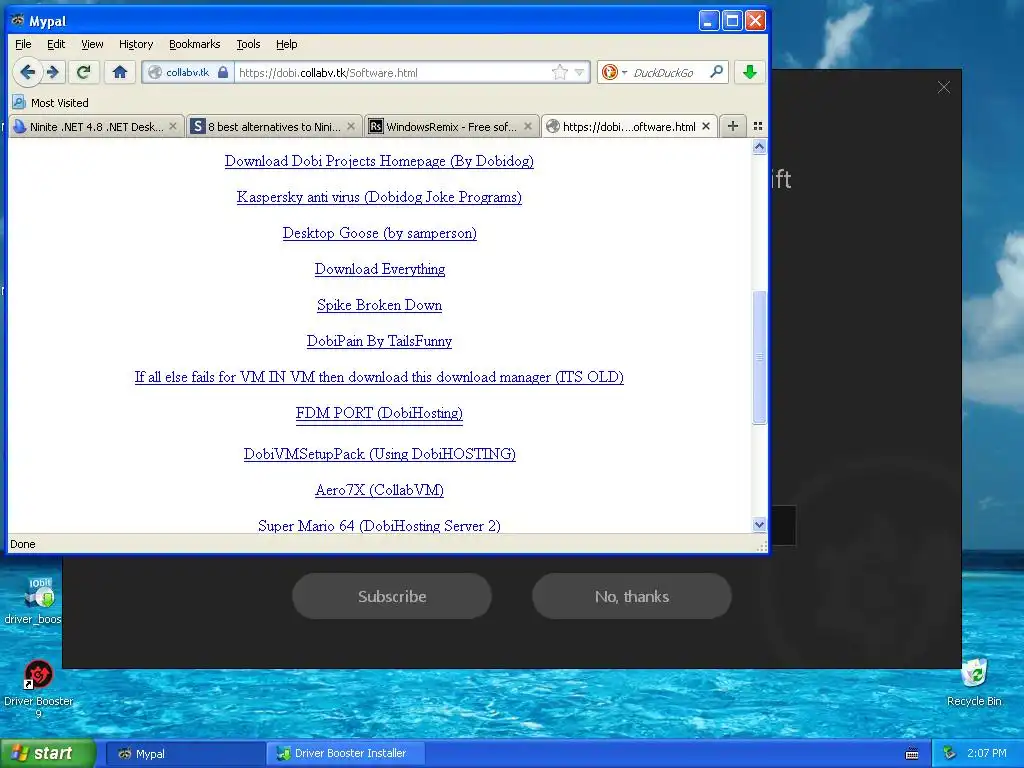Open the DobiVMSetupPack link
1024x768 pixels.
[x=379, y=454]
